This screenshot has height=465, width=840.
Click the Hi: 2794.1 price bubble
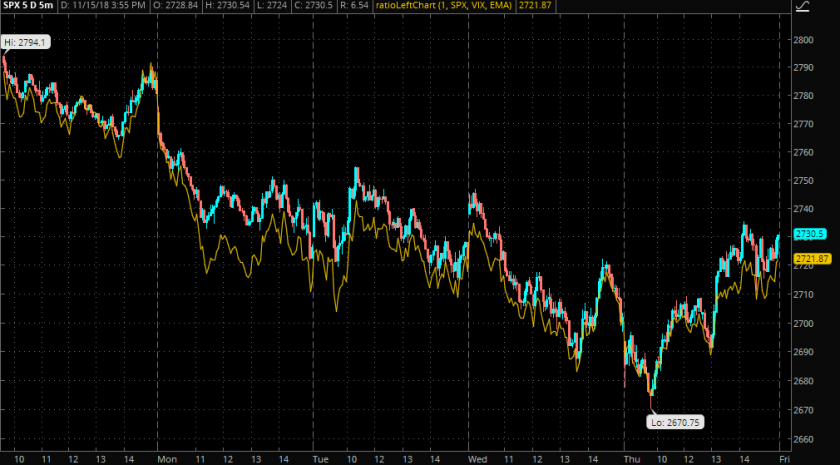point(26,42)
